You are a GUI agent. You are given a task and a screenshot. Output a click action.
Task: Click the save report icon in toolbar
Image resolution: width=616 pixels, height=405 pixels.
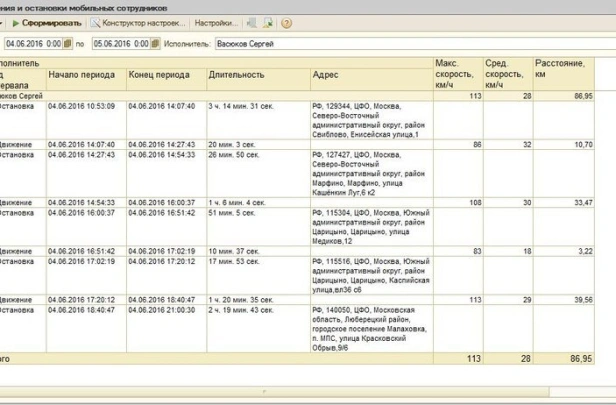[x=253, y=22]
